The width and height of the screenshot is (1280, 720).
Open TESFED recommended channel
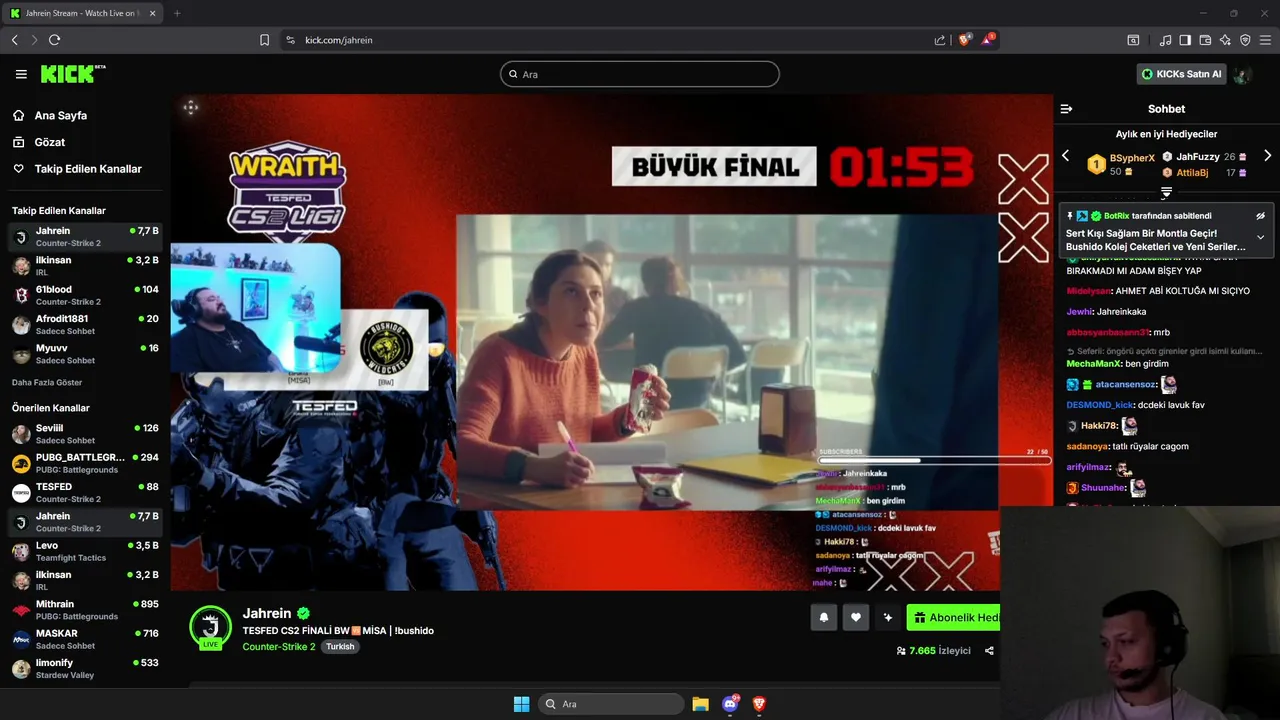coord(85,493)
